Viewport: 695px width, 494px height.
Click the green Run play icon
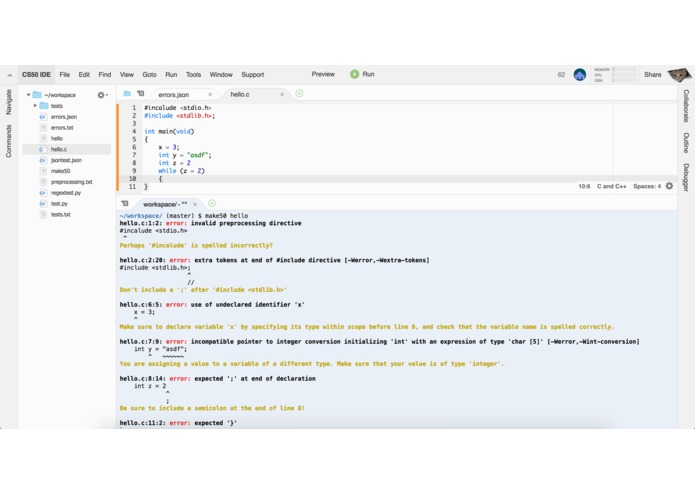pos(354,74)
